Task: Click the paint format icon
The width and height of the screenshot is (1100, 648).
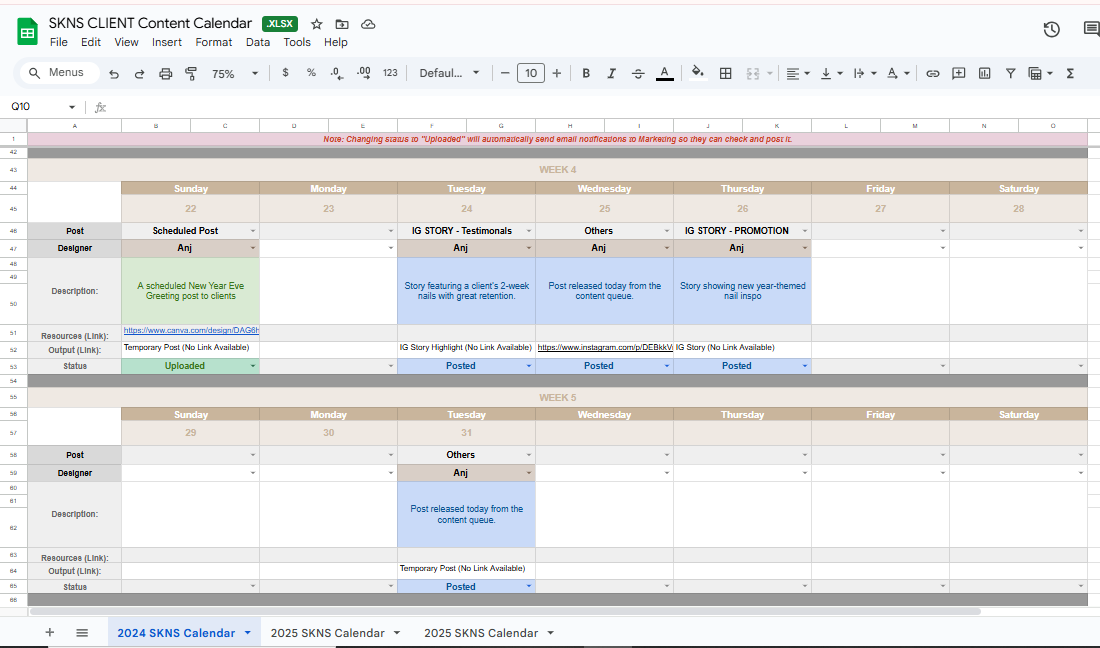Action: [x=191, y=73]
